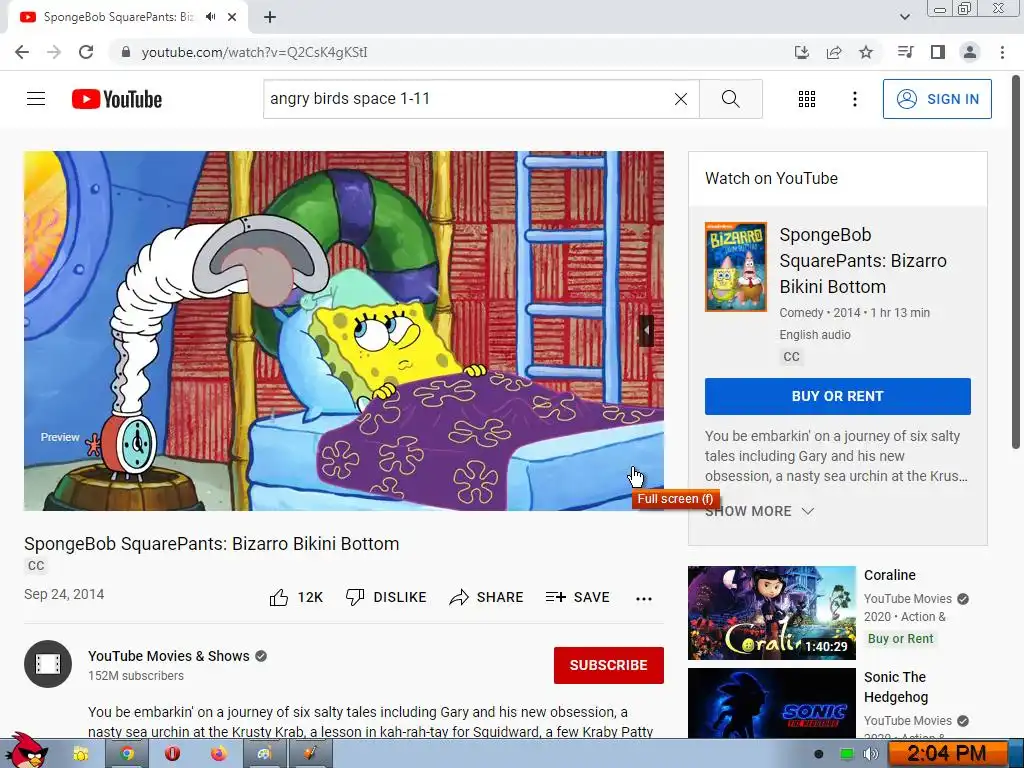Image resolution: width=1024 pixels, height=768 pixels.
Task: Open a new tab with the plus button
Action: (x=270, y=17)
